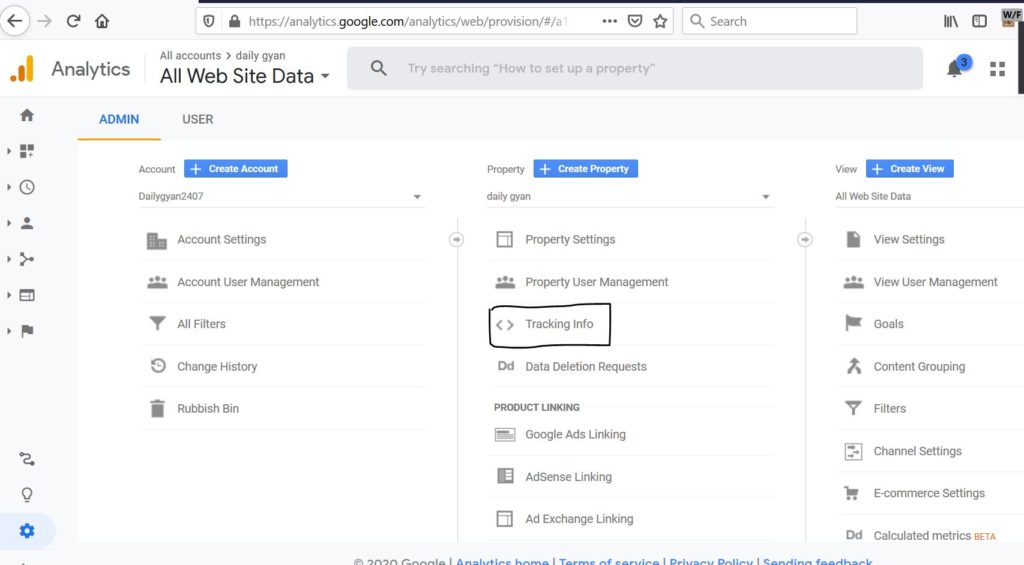
Task: Open Discover lightbulb icon
Action: coord(27,495)
